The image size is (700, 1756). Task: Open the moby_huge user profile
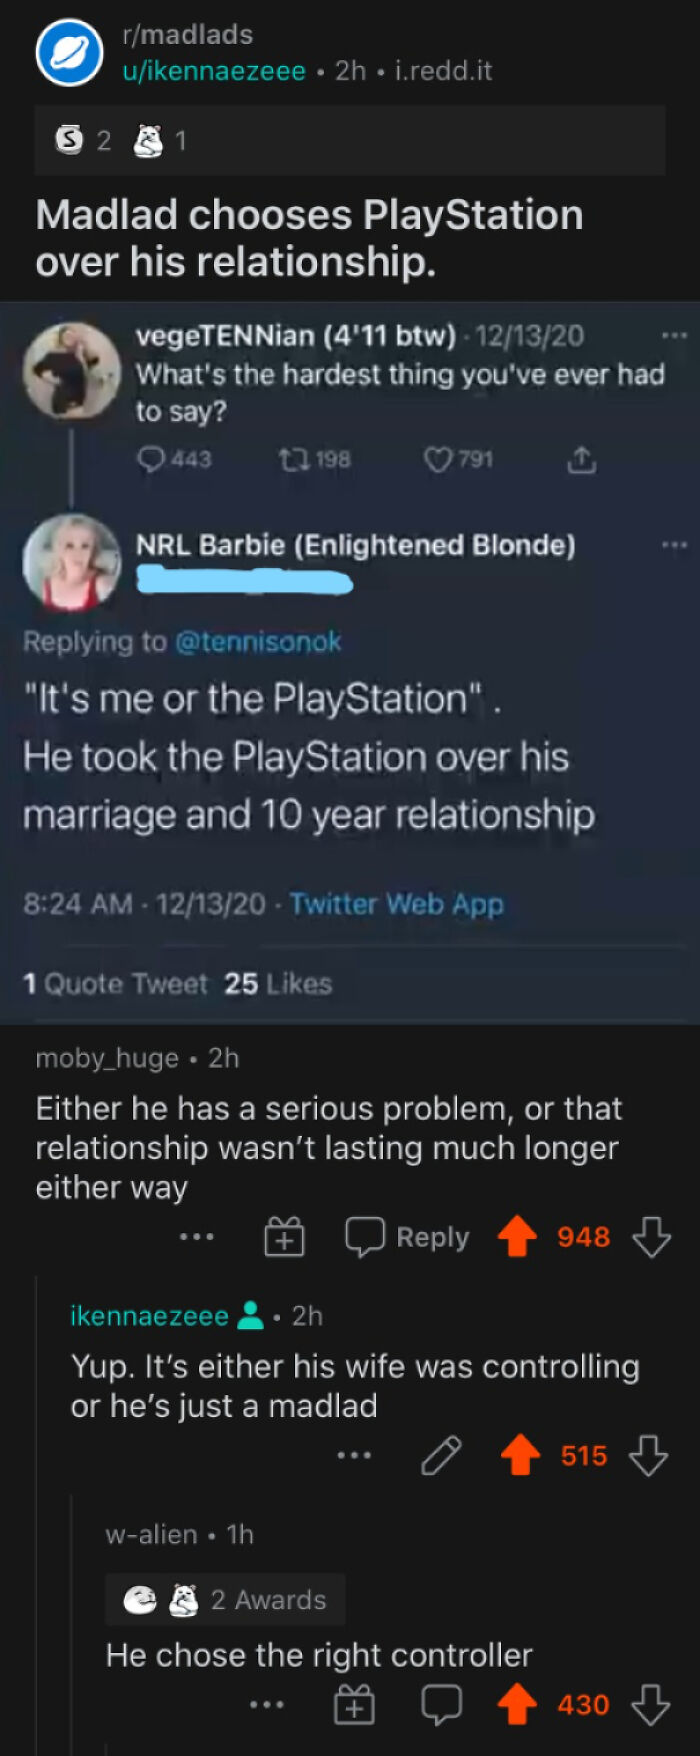tap(107, 1058)
